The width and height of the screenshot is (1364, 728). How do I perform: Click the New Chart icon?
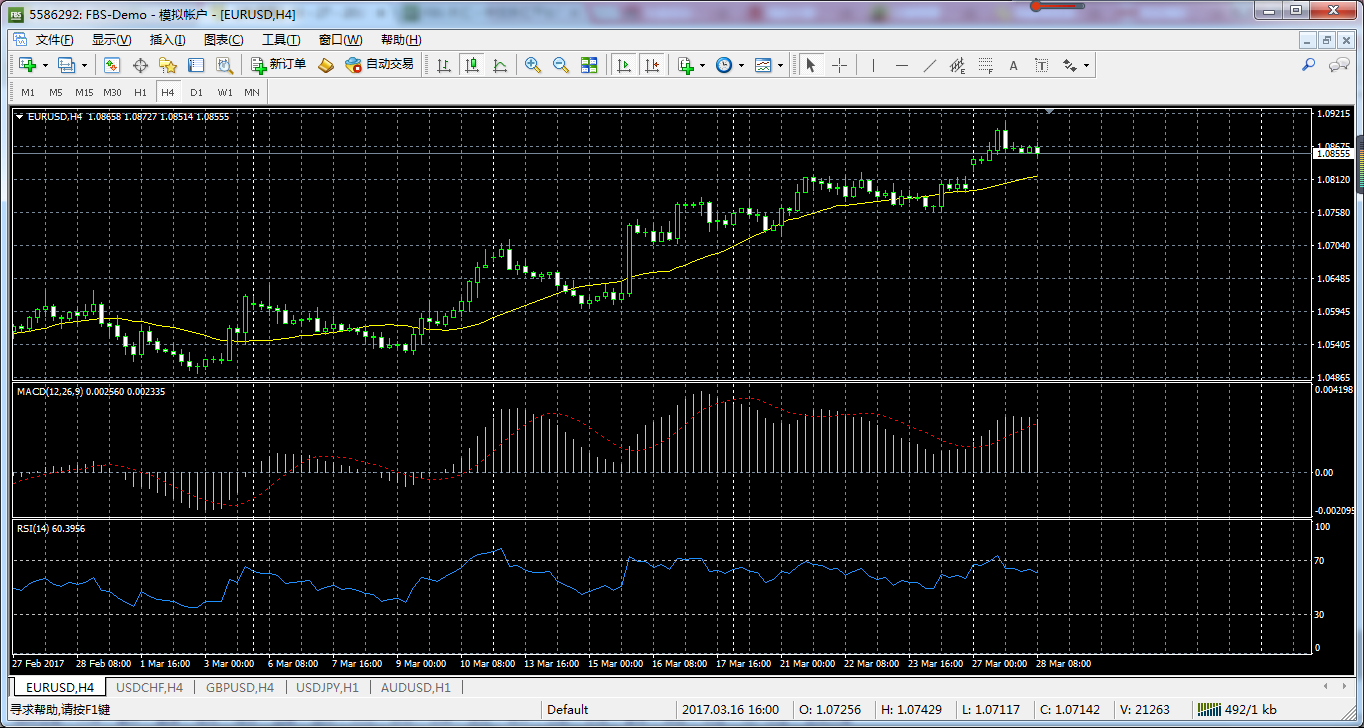click(x=27, y=65)
